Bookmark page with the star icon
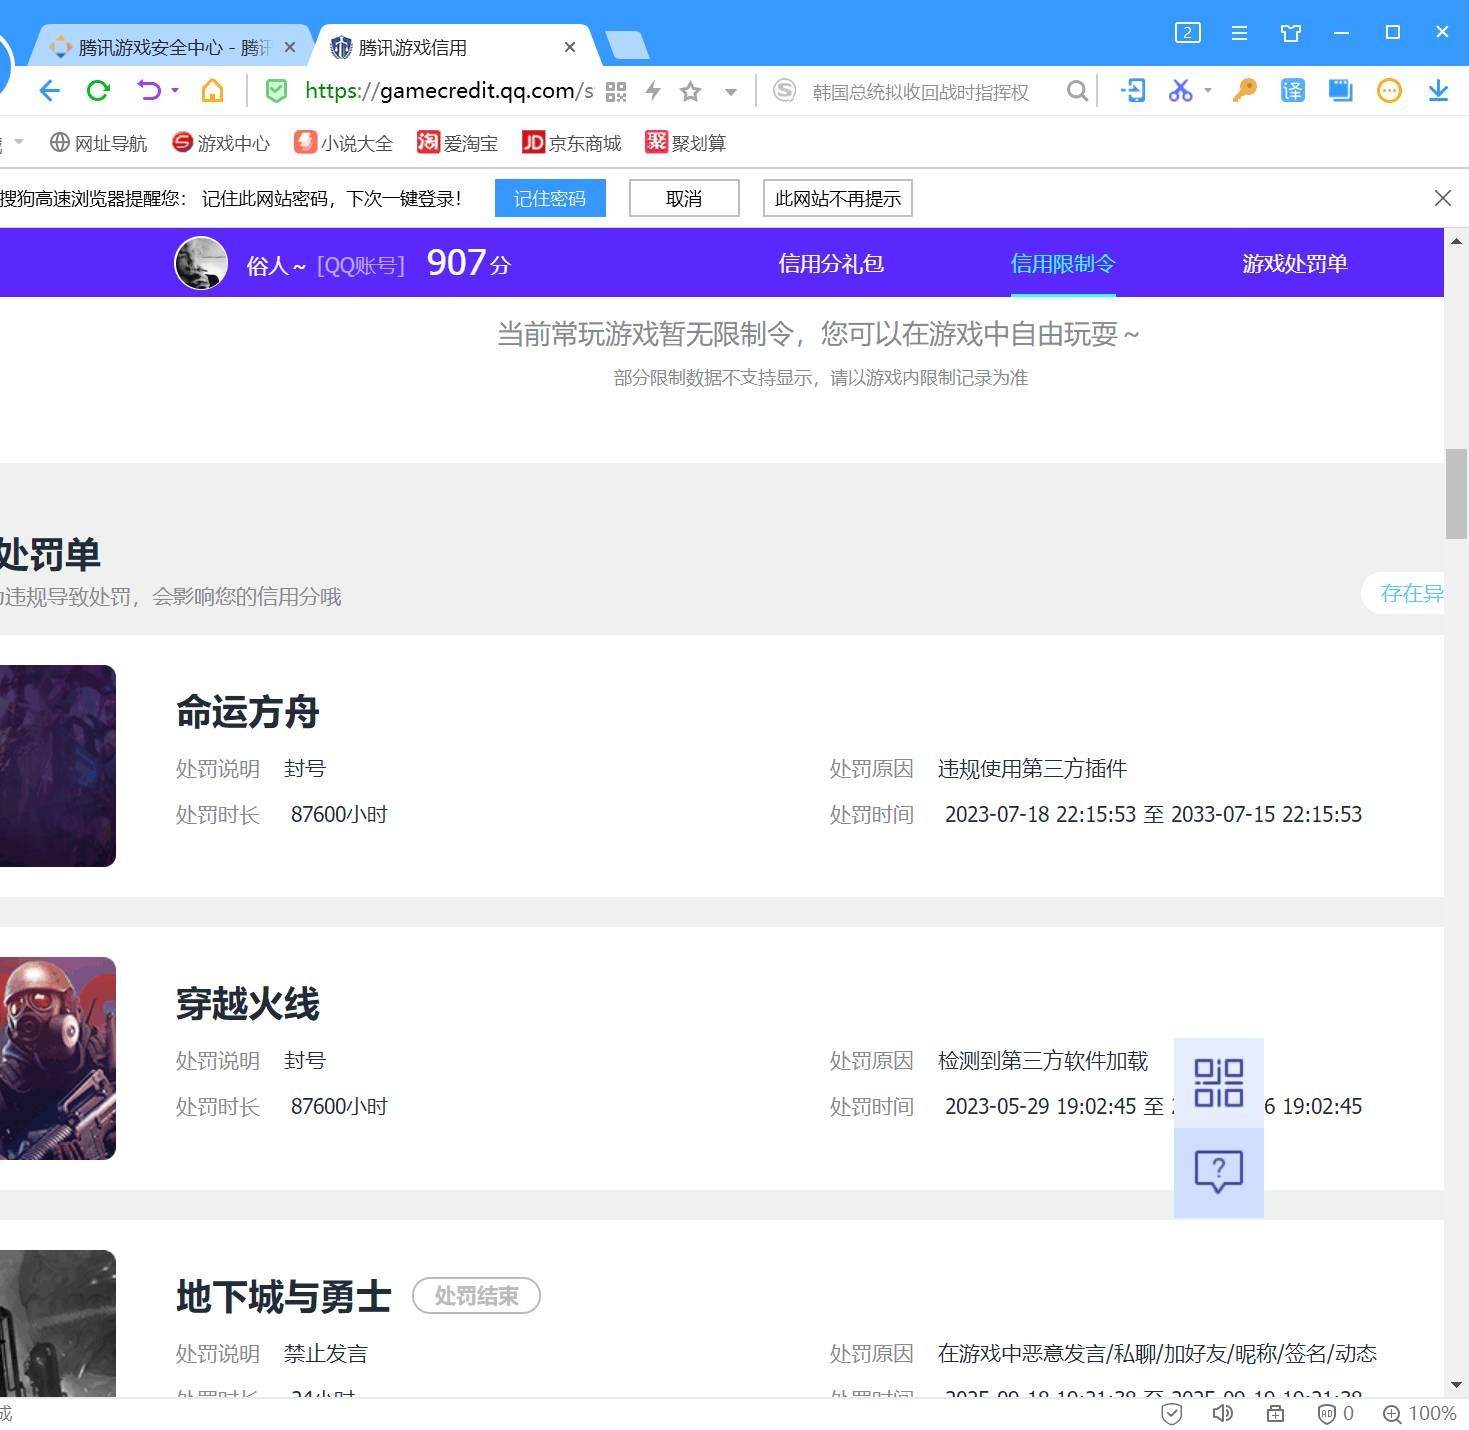This screenshot has width=1469, height=1430. click(x=690, y=91)
